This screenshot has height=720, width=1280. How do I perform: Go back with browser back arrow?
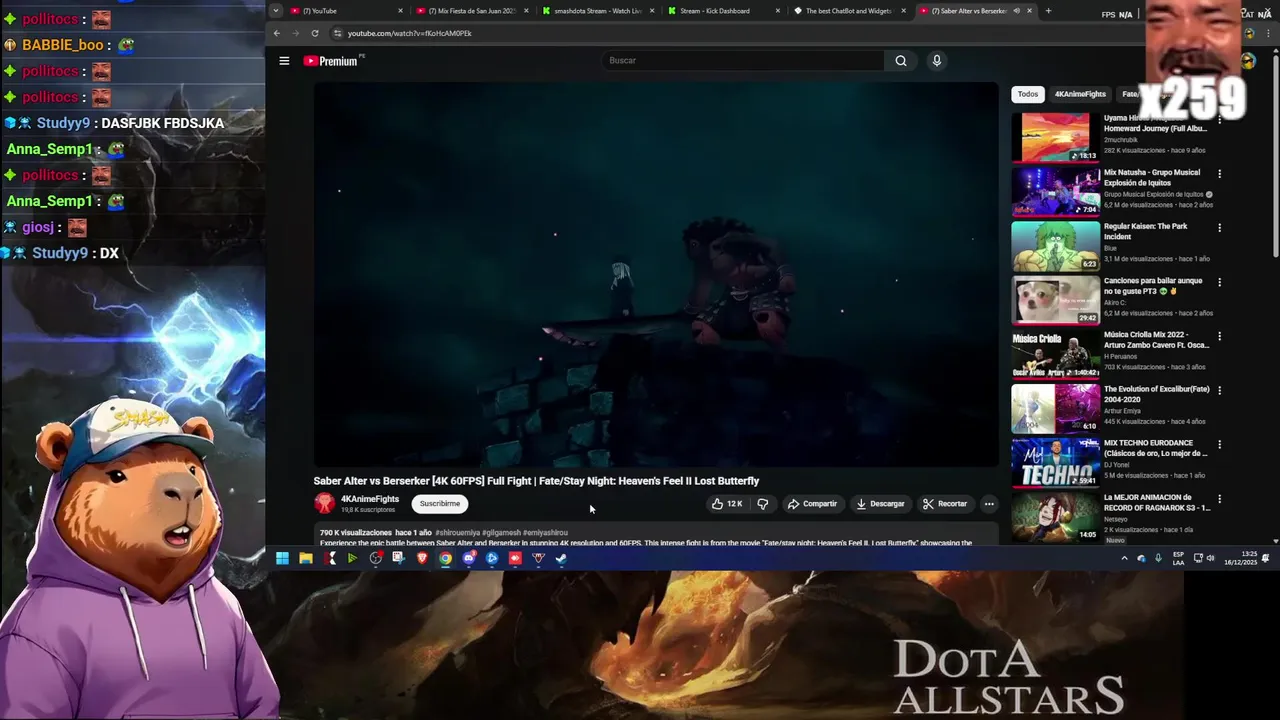coord(277,33)
